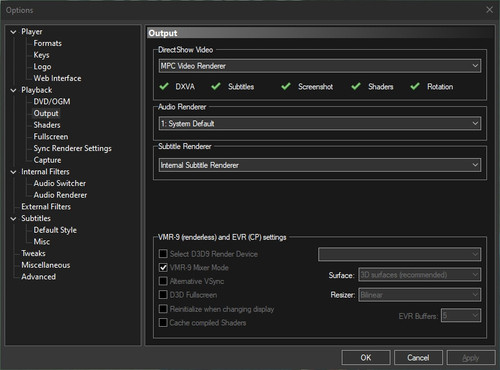Open the Advanced options page
The image size is (500, 370).
click(x=38, y=277)
